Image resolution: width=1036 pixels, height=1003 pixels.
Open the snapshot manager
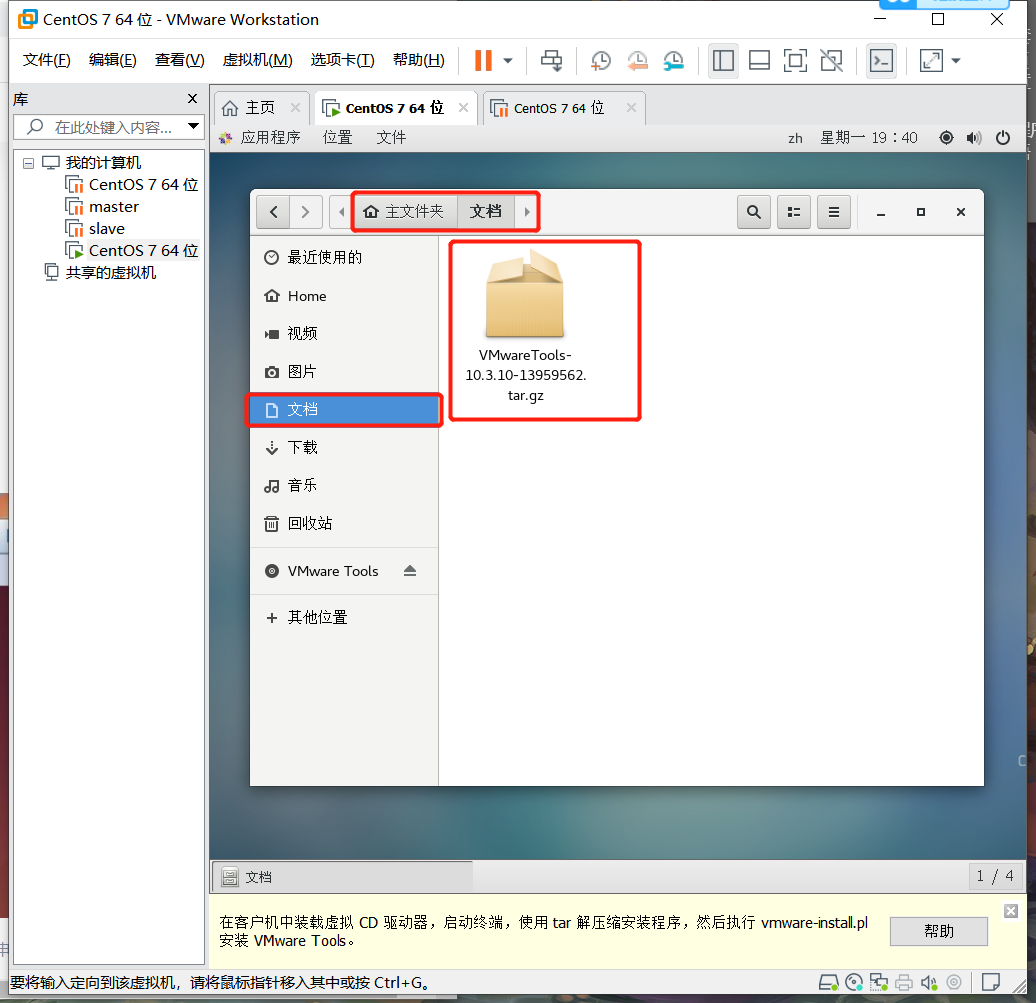673,61
